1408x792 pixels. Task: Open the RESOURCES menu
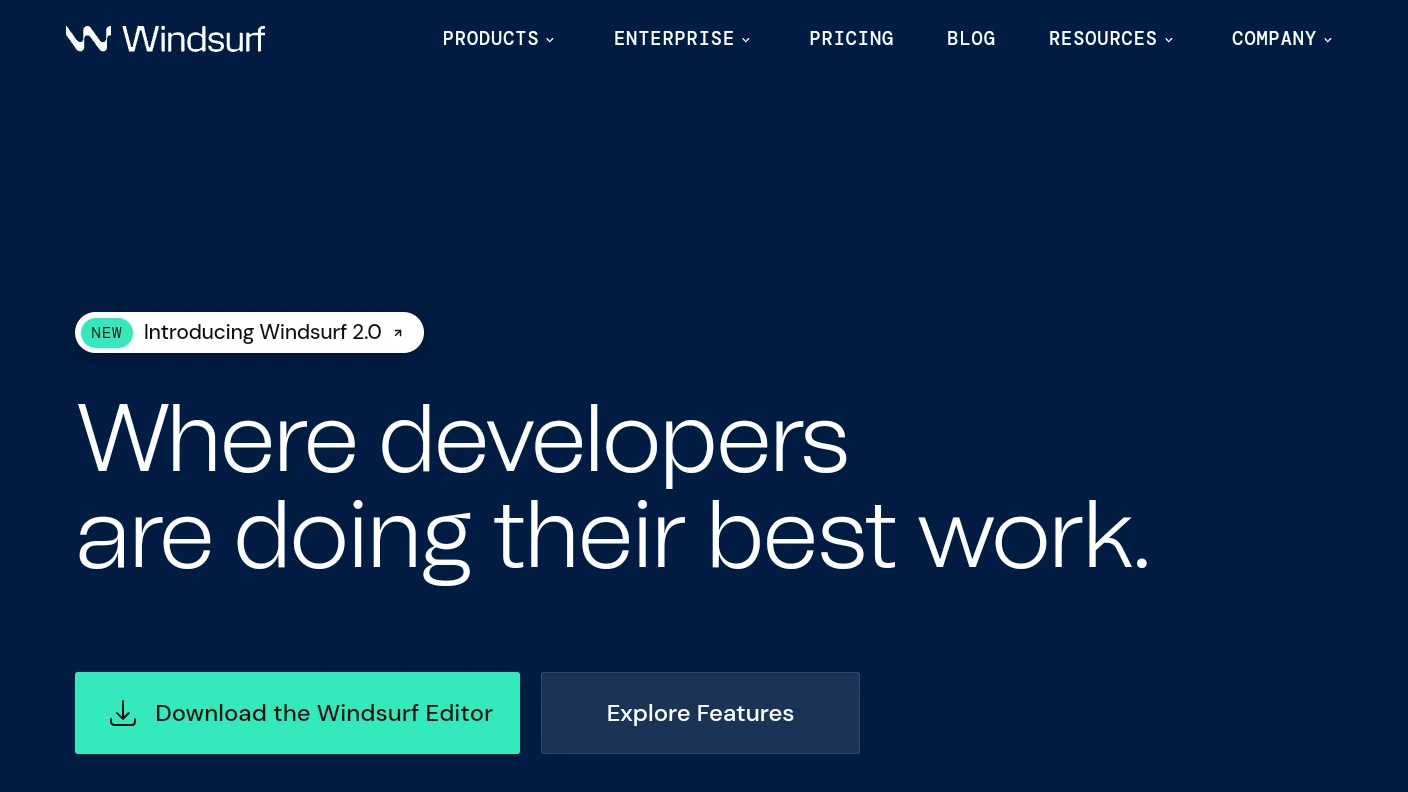(x=1111, y=39)
